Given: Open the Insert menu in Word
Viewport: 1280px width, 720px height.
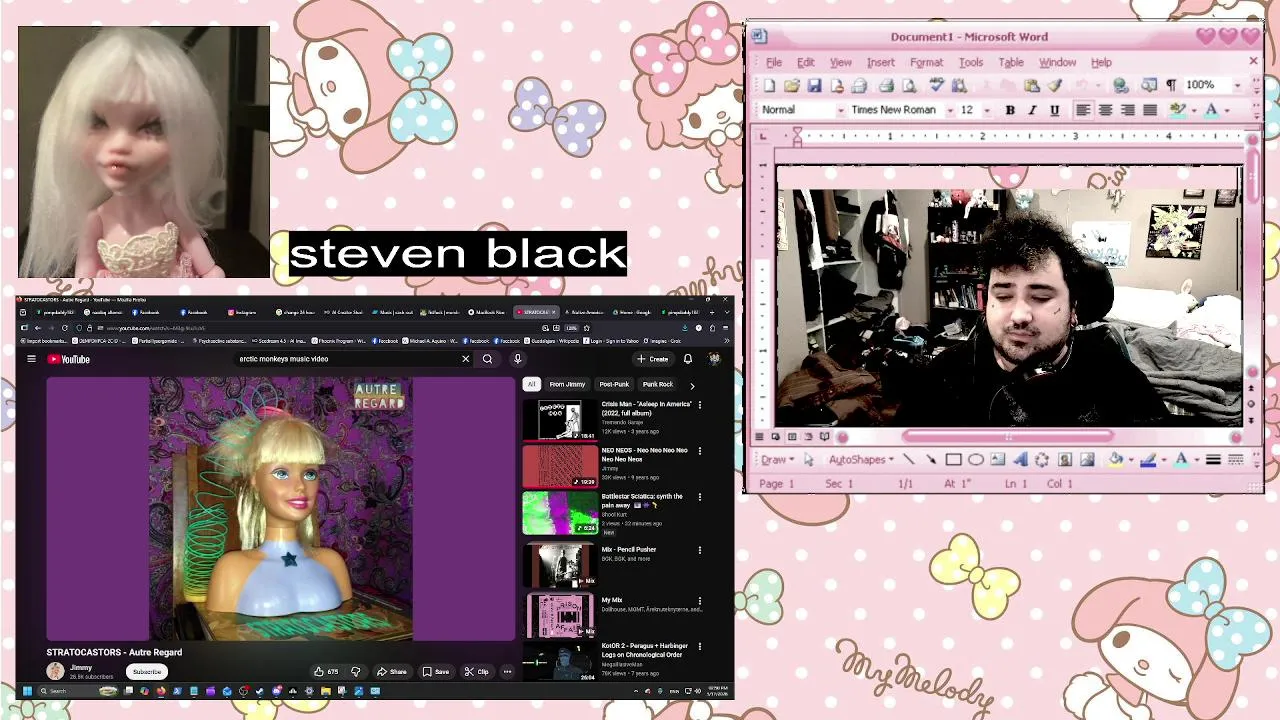Looking at the screenshot, I should coord(880,62).
